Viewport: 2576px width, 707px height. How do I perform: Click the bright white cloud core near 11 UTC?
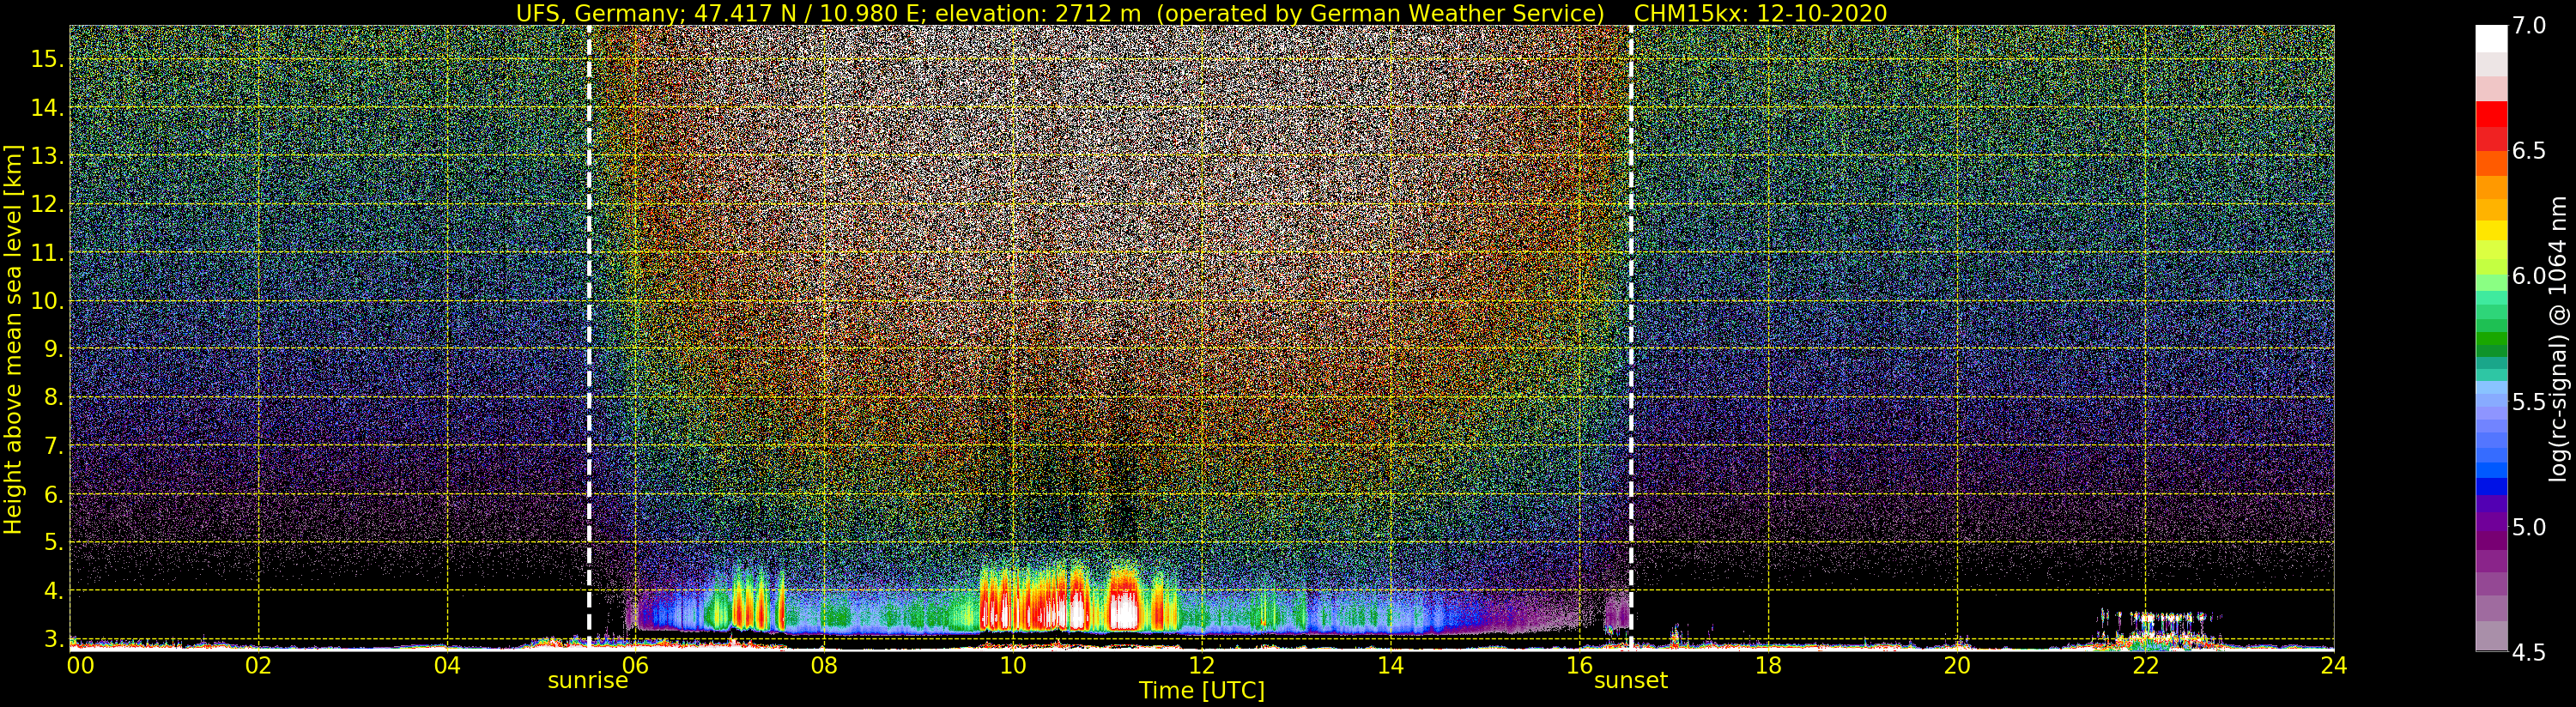(x=1125, y=609)
